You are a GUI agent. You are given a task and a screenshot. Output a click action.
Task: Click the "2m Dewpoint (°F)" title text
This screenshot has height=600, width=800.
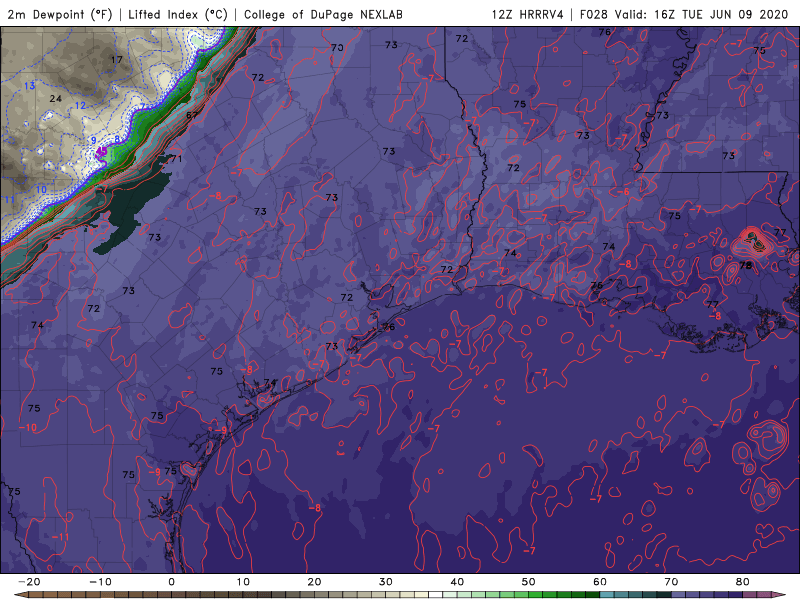click(60, 14)
